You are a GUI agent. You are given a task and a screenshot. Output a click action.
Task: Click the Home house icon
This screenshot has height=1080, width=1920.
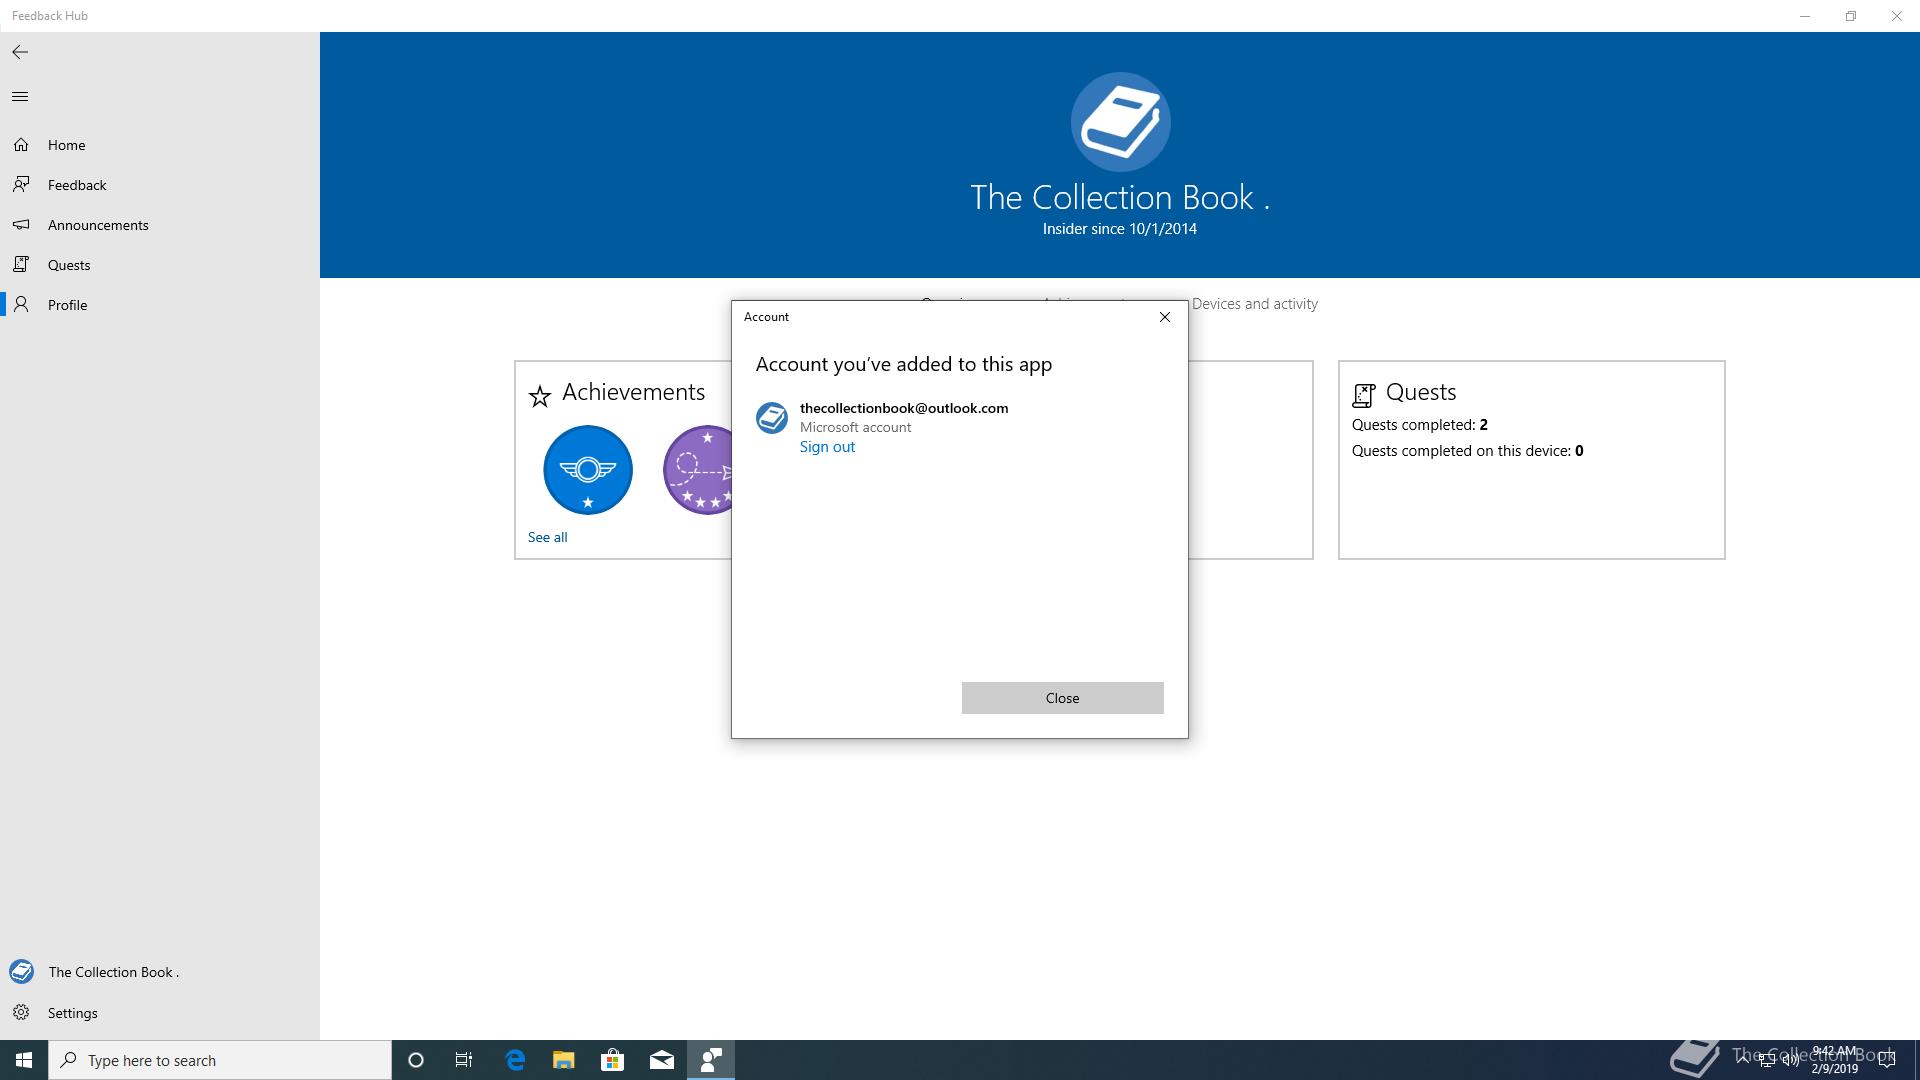tap(21, 145)
